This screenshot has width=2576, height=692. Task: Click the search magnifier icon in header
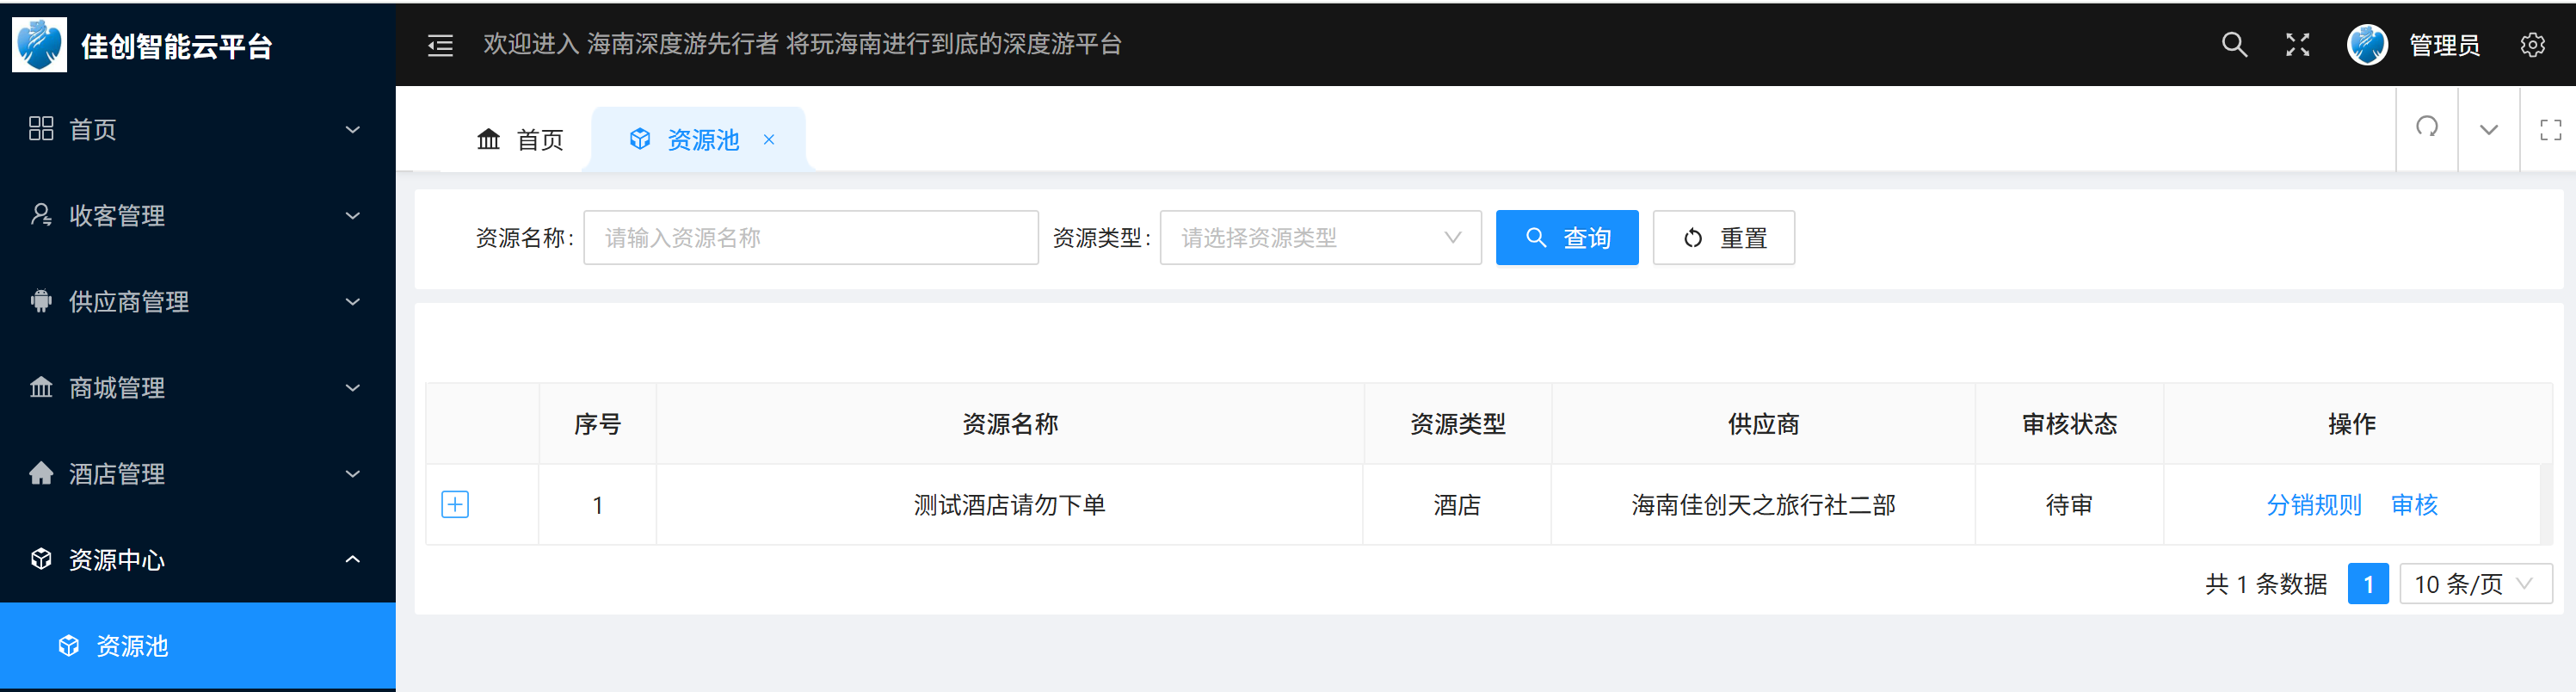[2234, 45]
